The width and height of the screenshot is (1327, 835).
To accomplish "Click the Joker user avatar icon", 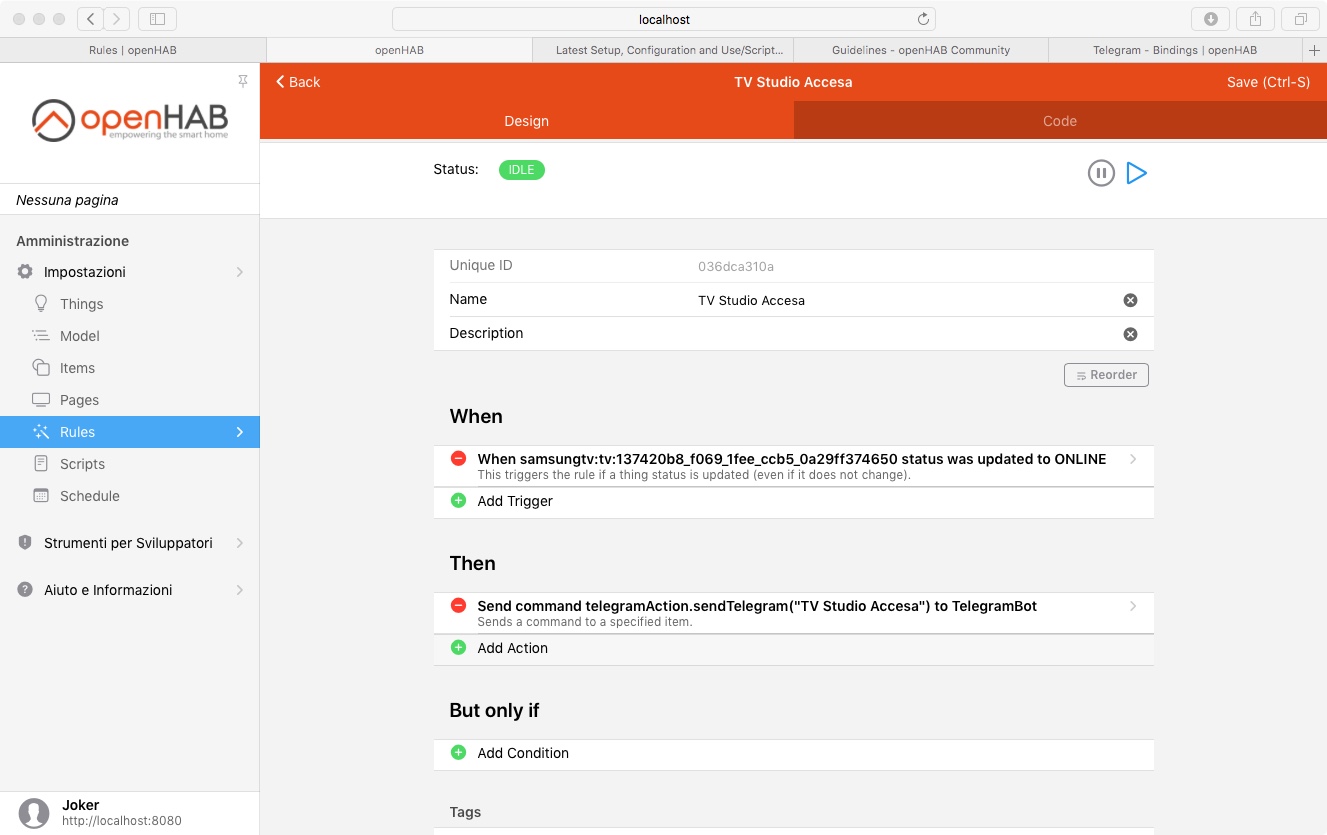I will point(34,813).
